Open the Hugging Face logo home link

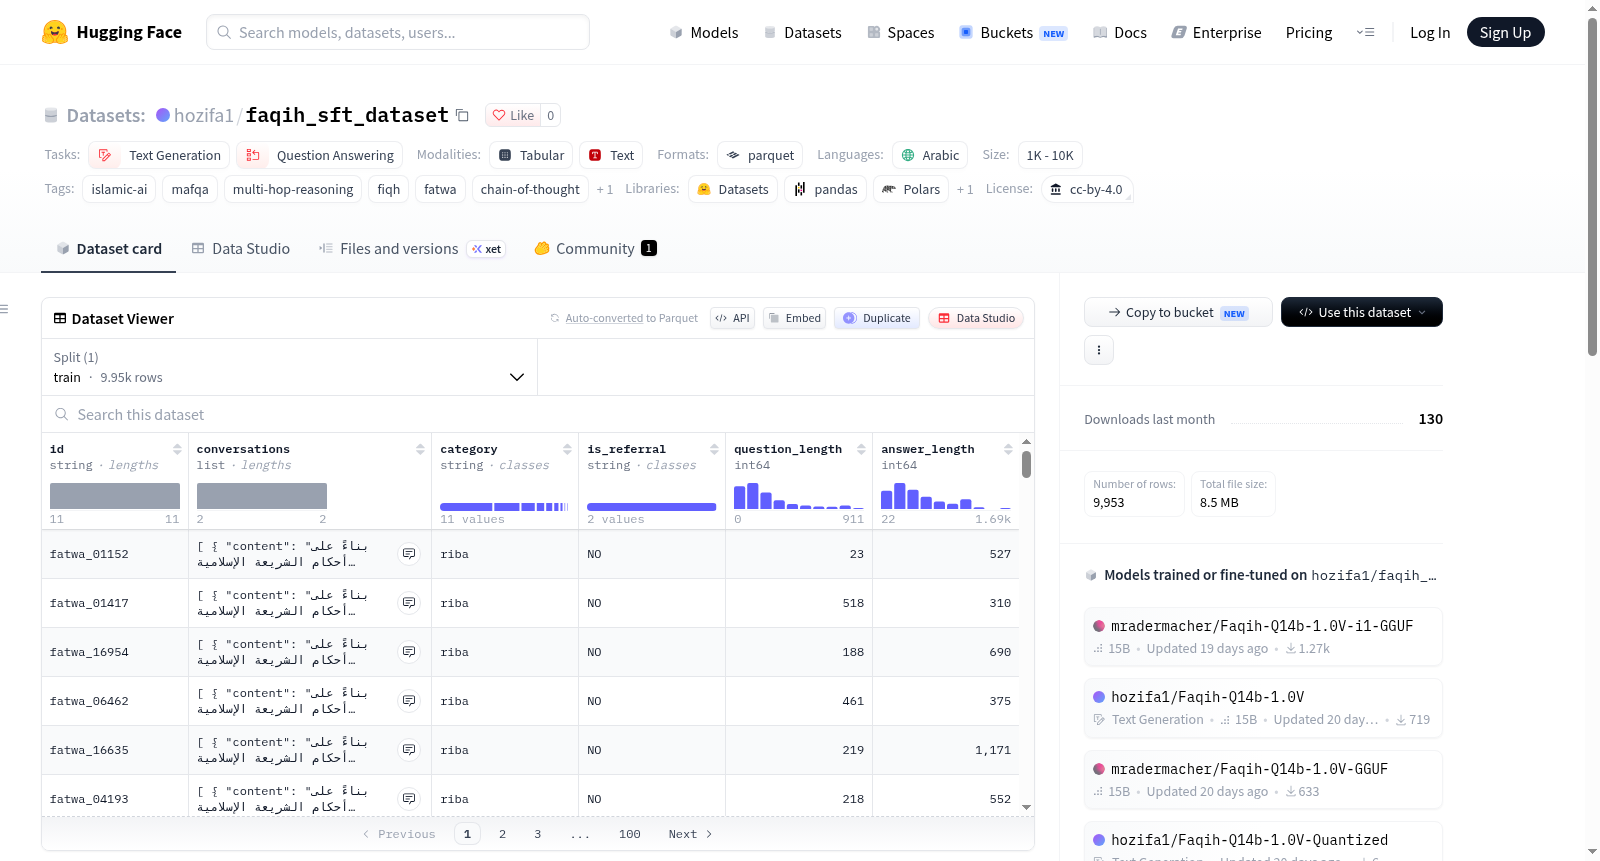[x=112, y=32]
